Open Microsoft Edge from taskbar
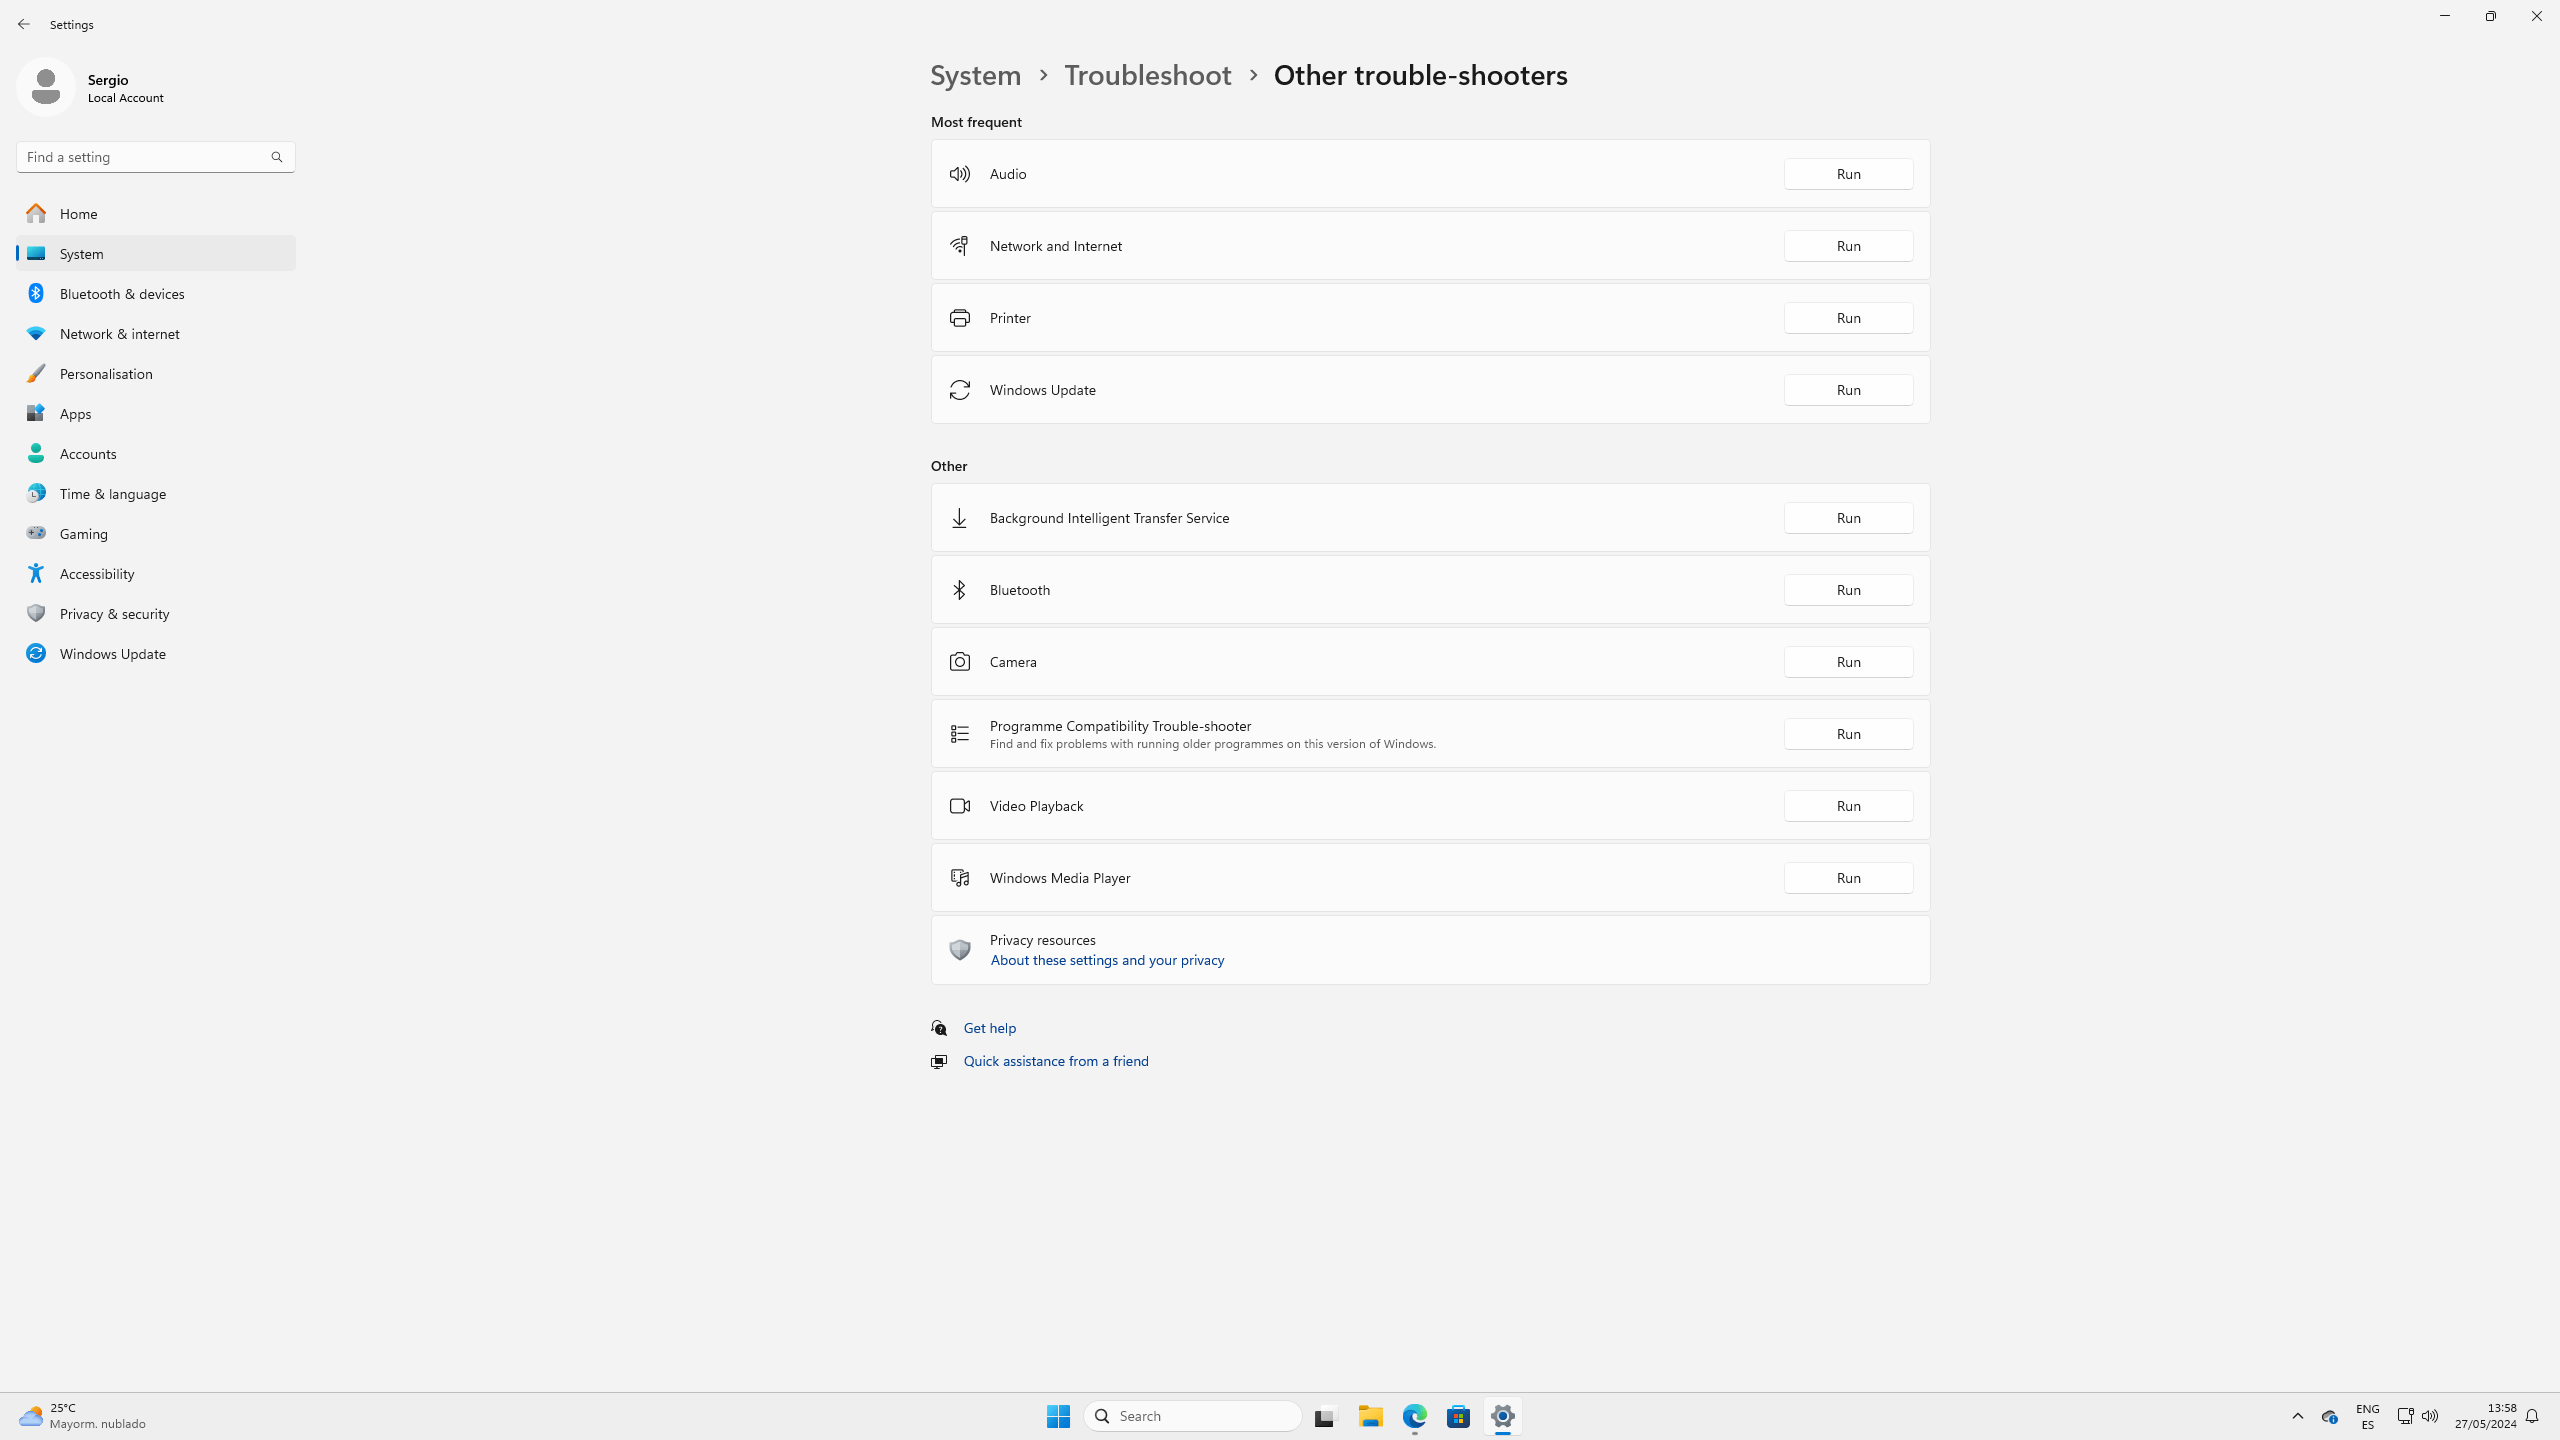Image resolution: width=2560 pixels, height=1440 pixels. (1414, 1416)
